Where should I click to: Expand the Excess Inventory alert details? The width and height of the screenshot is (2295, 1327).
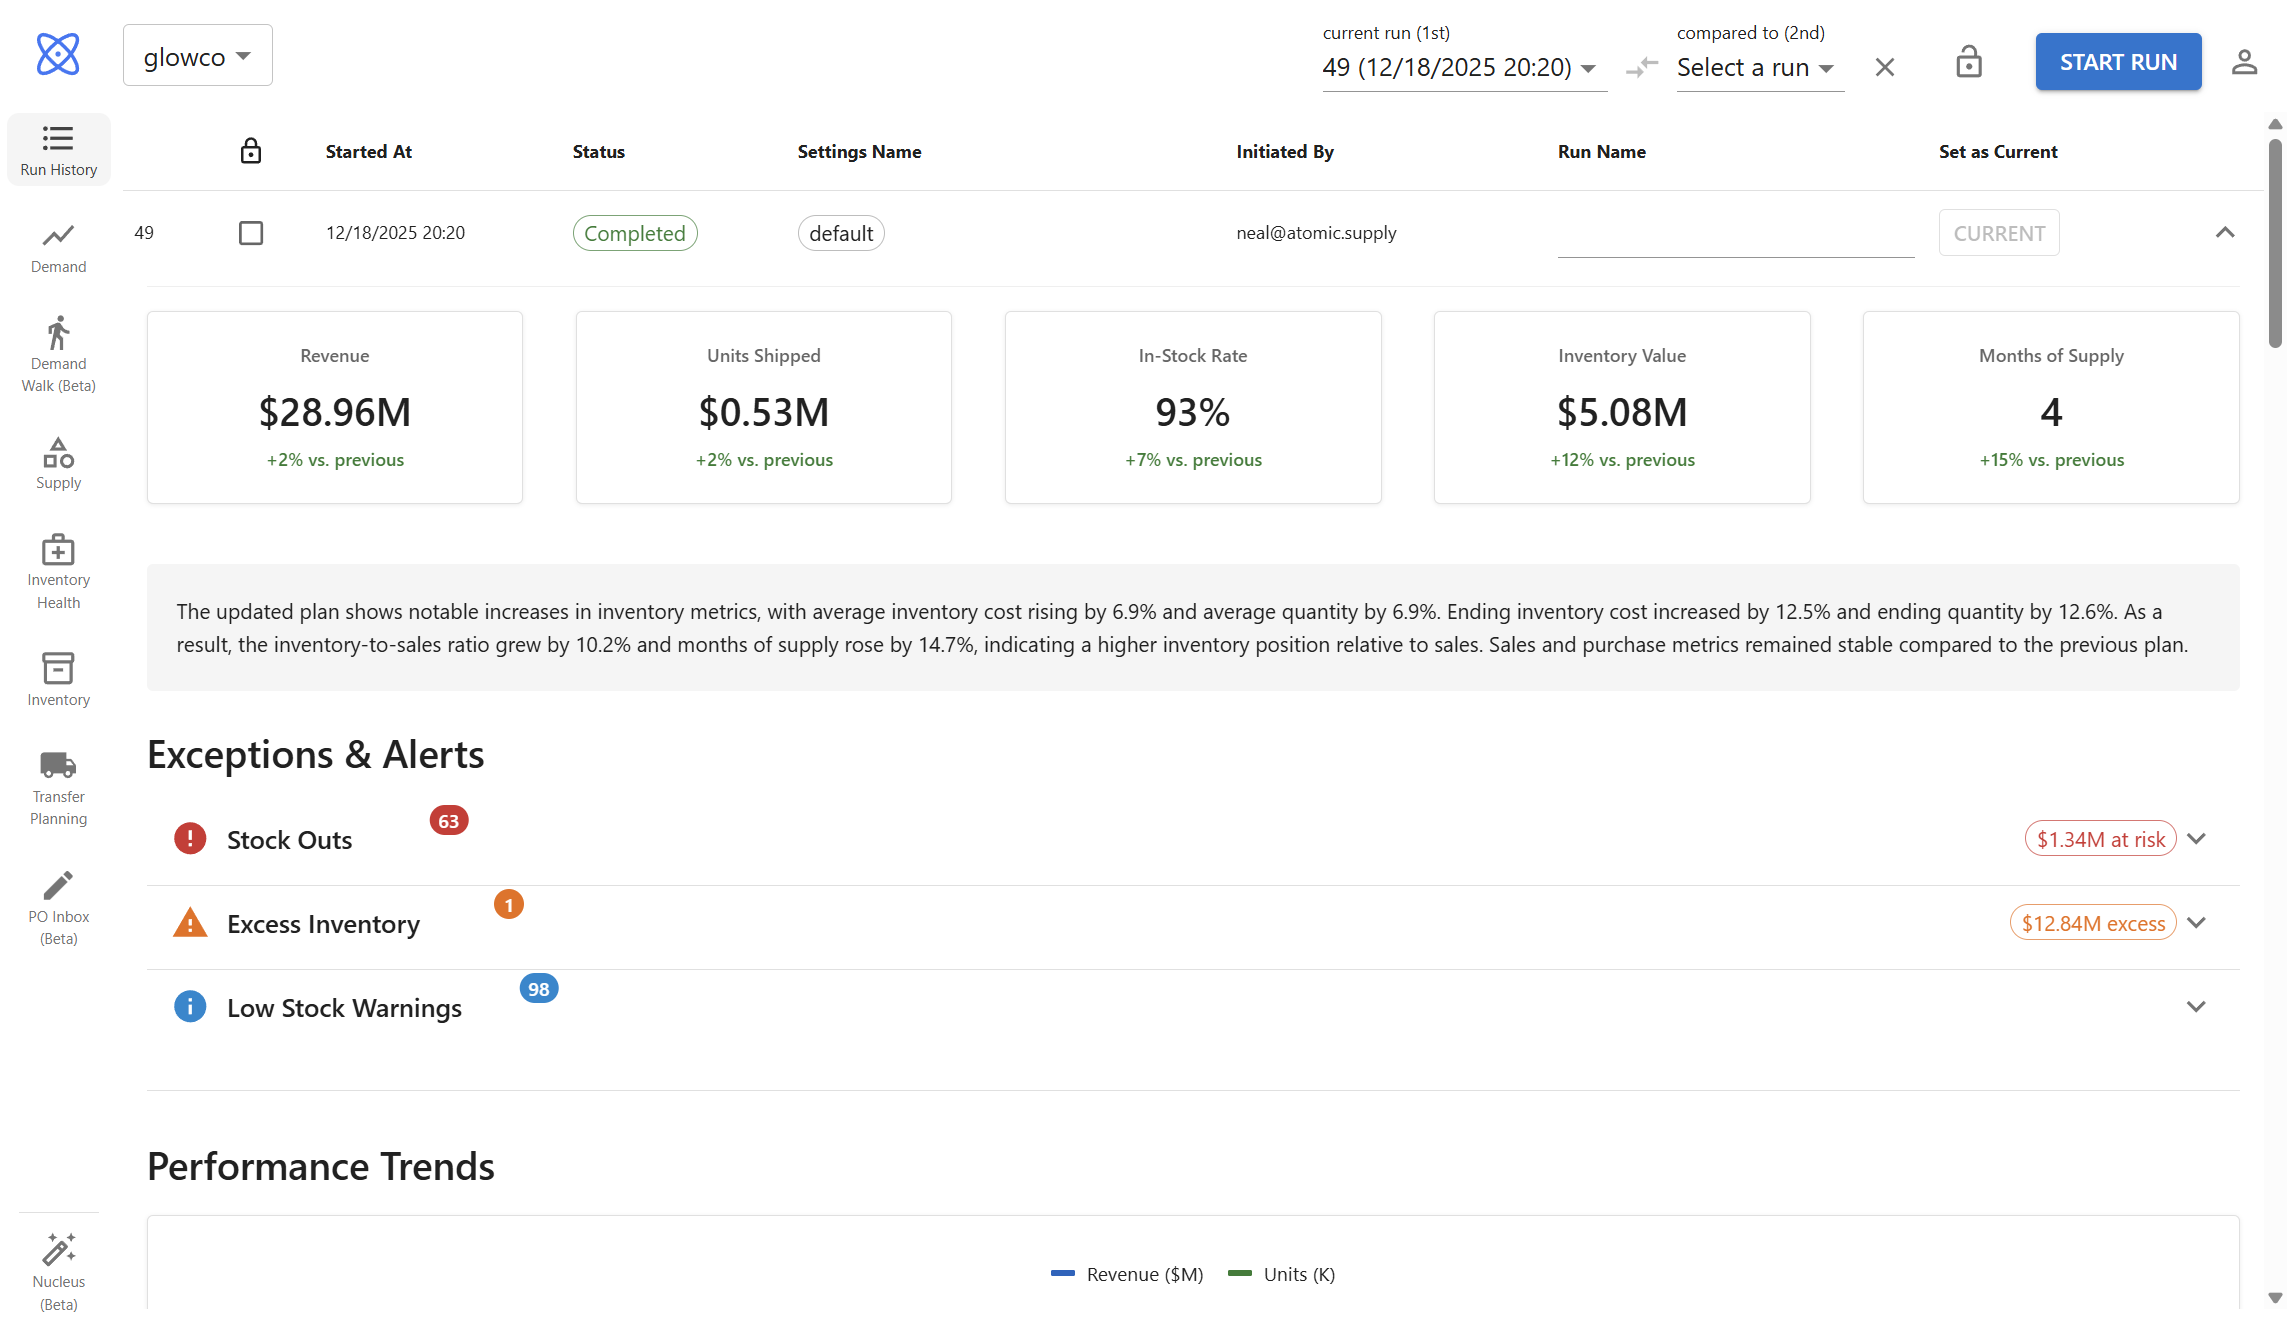click(2196, 922)
